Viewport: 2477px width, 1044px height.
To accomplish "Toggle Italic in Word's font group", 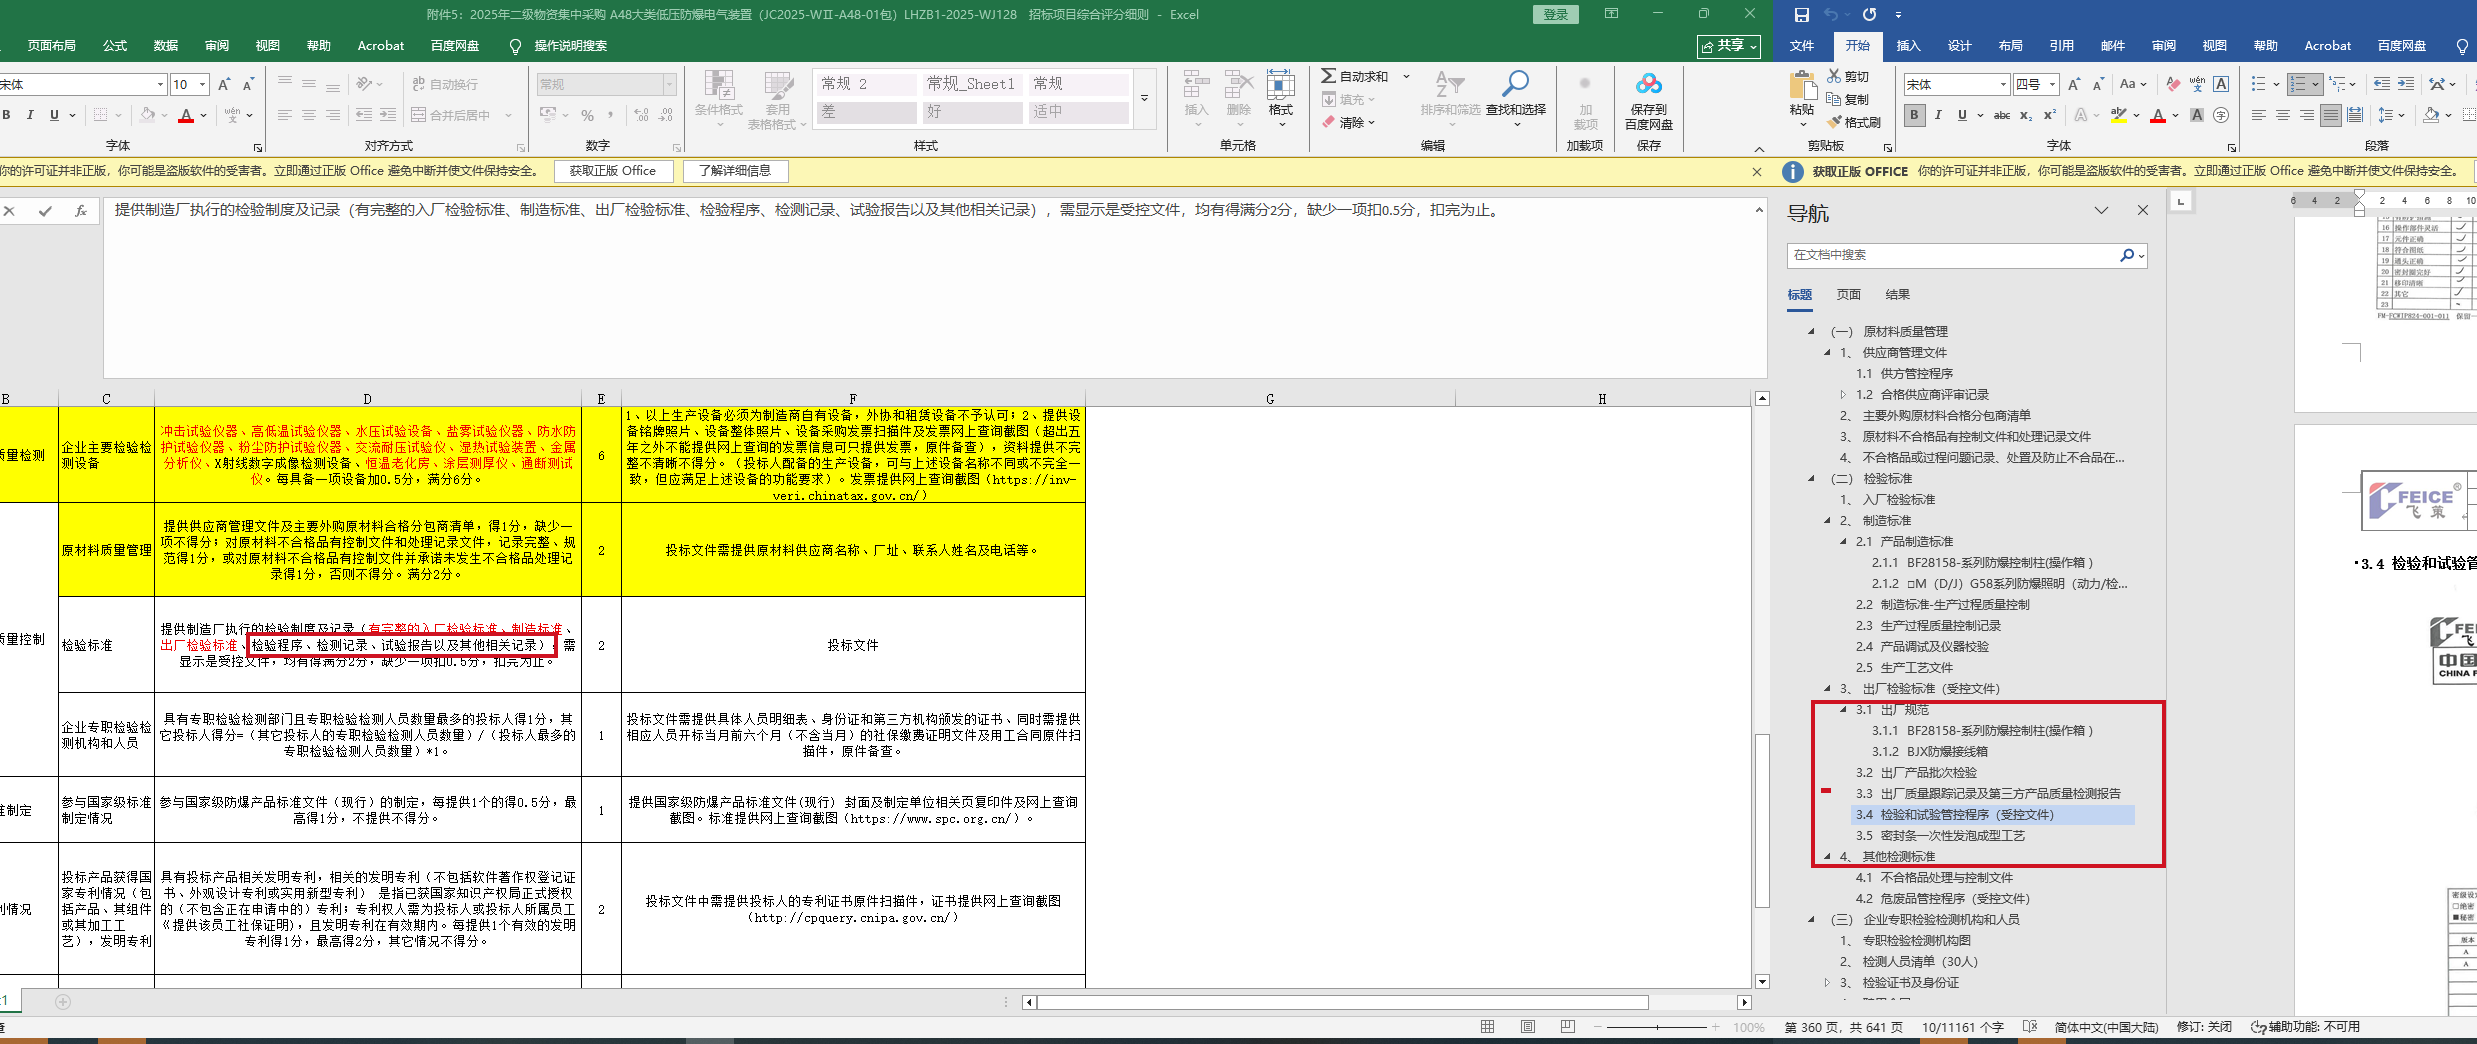I will [x=1938, y=115].
